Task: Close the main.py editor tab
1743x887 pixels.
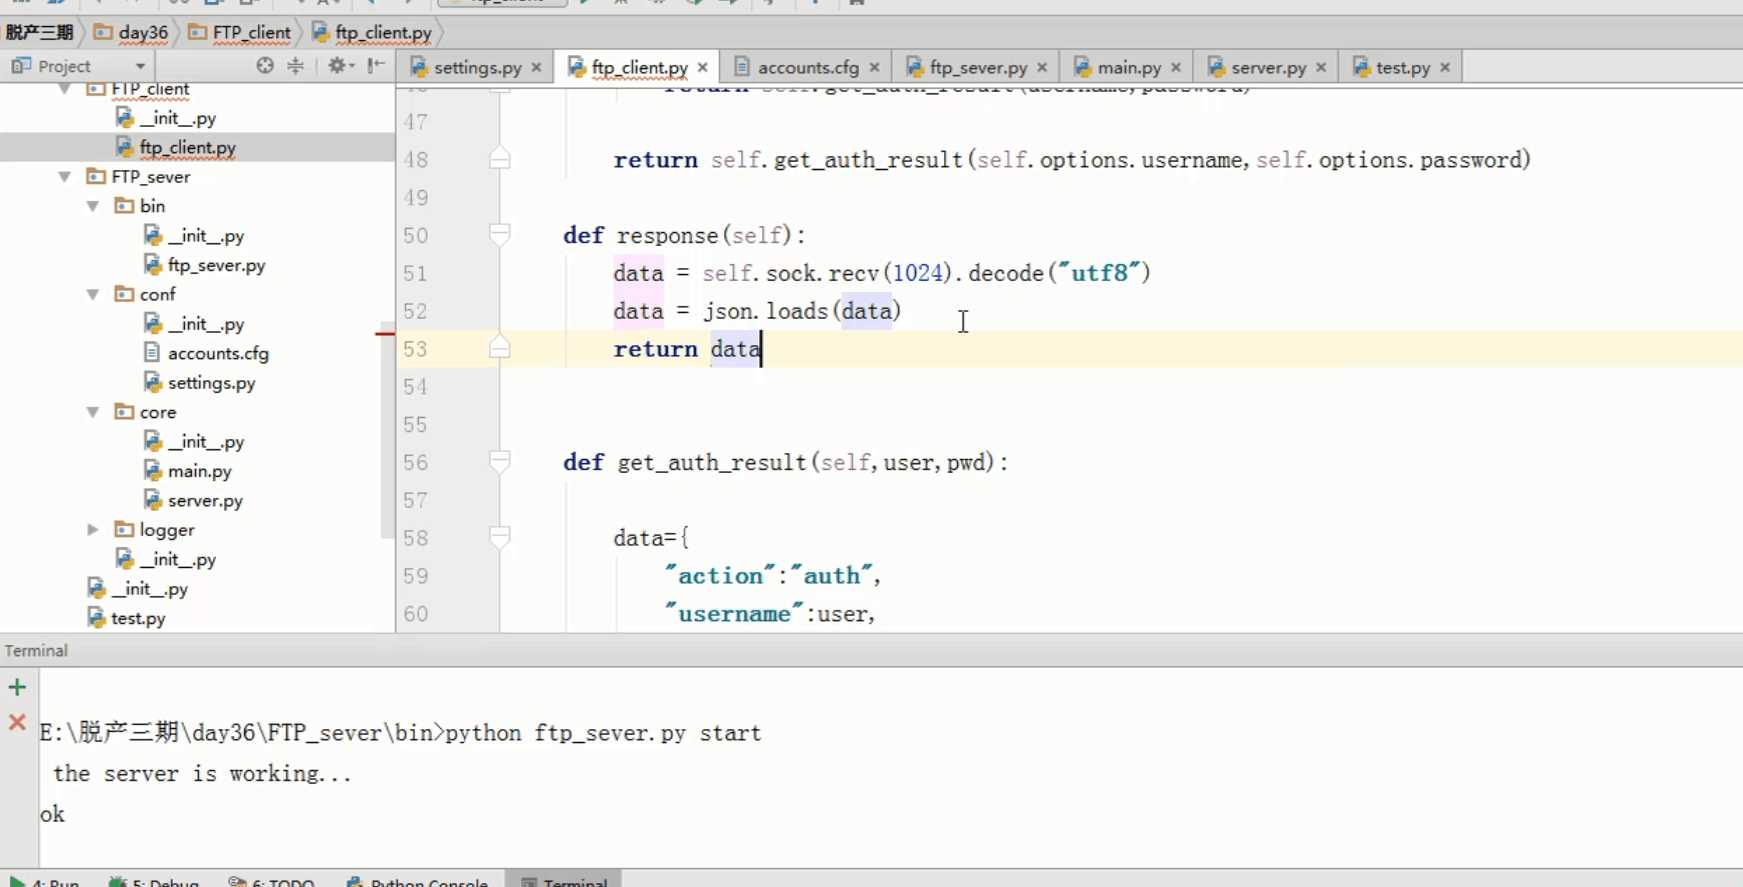Action: coord(1177,67)
